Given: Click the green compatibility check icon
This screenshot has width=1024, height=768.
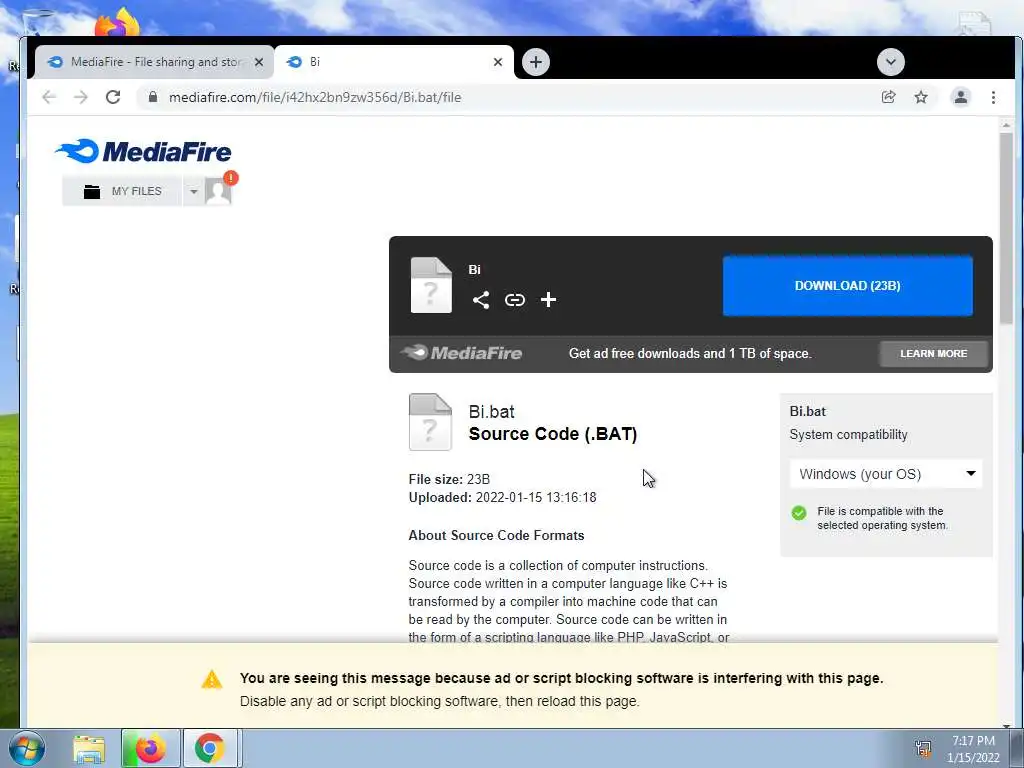Looking at the screenshot, I should [799, 513].
